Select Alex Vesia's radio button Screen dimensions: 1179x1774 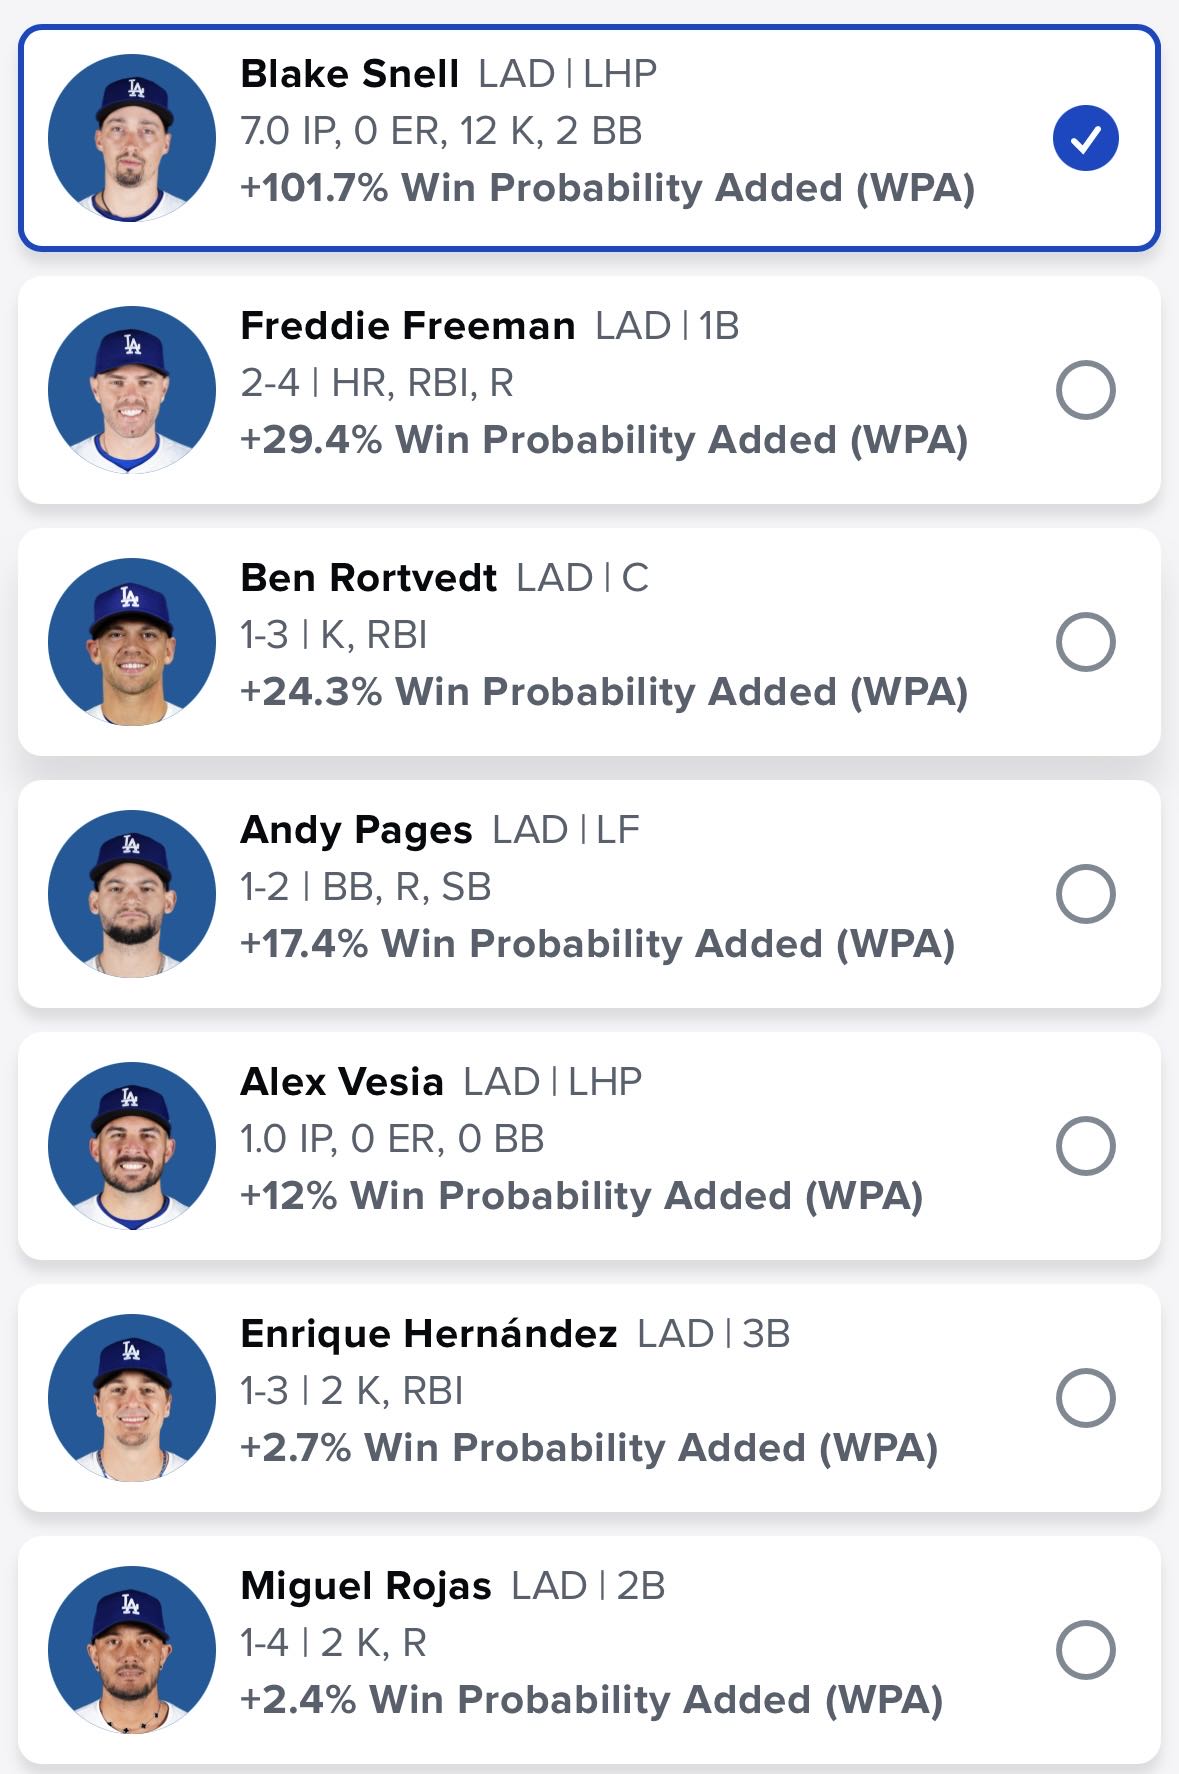pyautogui.click(x=1085, y=1146)
